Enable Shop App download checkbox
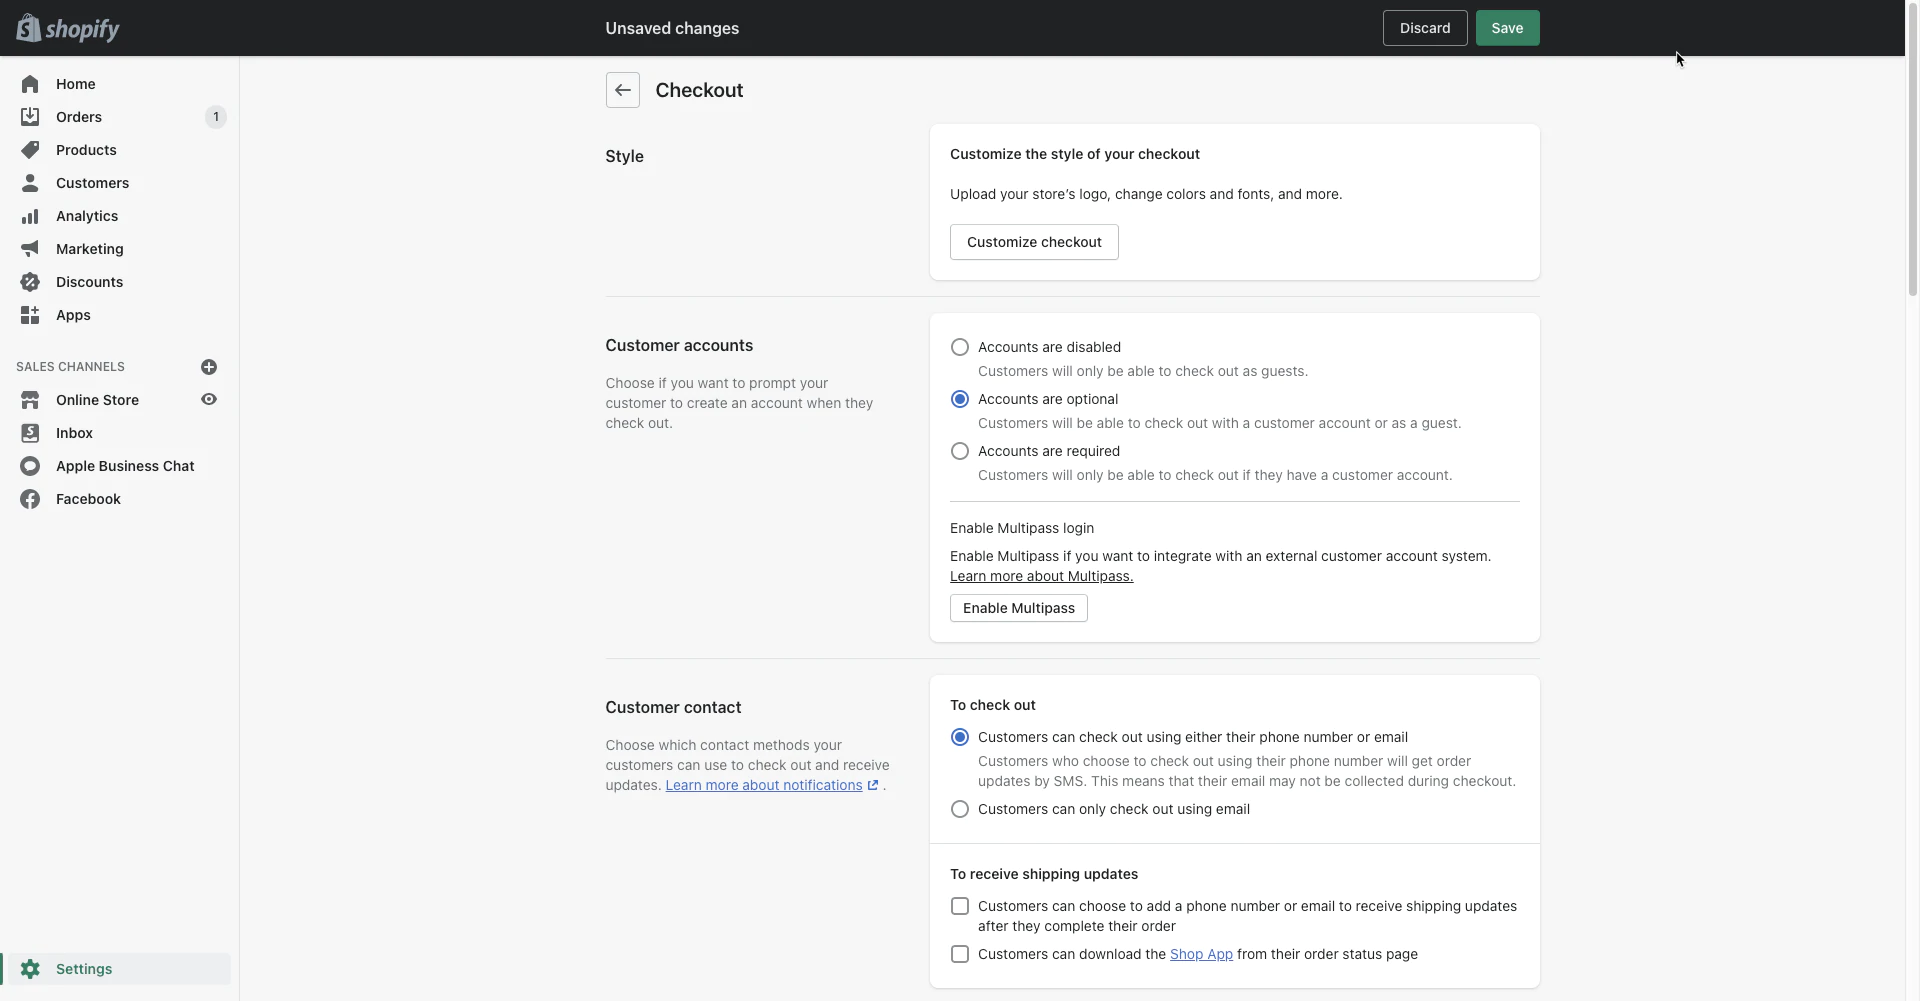This screenshot has width=1920, height=1001. 960,954
